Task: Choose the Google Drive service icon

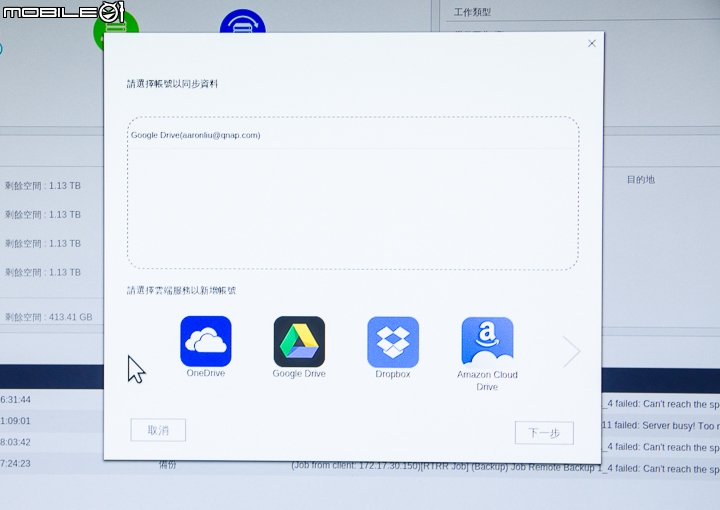Action: [299, 342]
